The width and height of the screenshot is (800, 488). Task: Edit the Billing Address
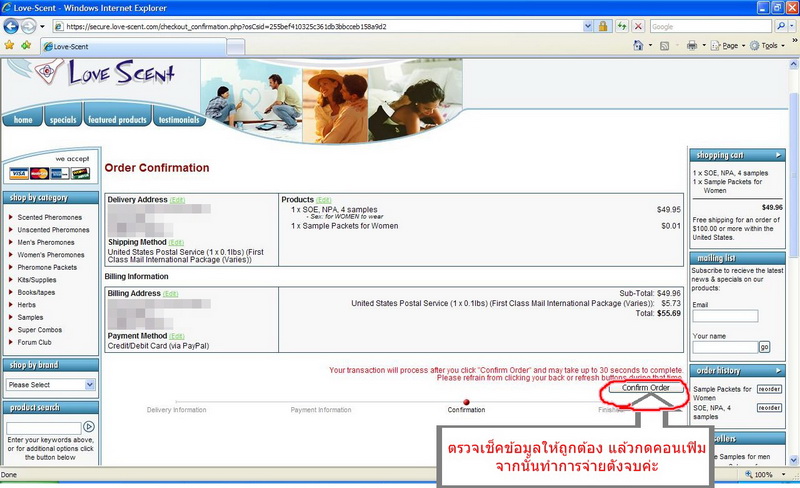tap(170, 294)
